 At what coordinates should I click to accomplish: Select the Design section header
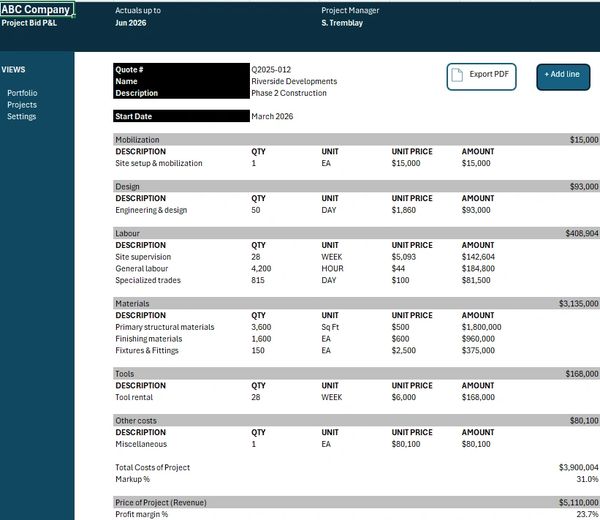356,186
